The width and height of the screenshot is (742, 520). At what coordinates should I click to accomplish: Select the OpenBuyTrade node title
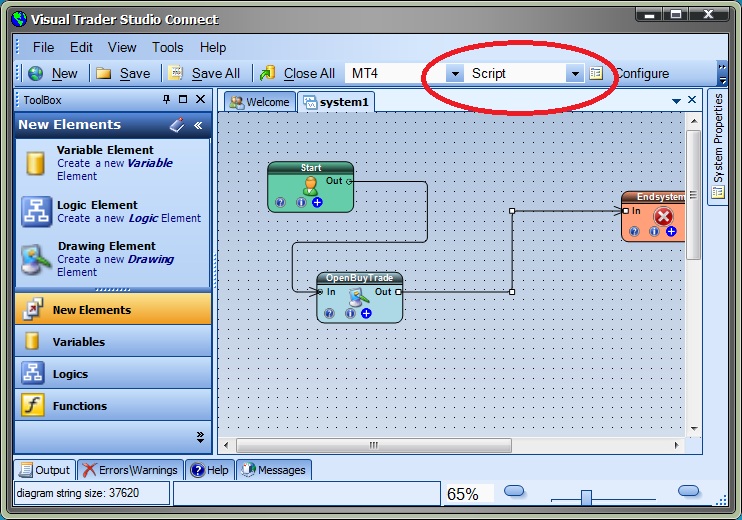359,278
